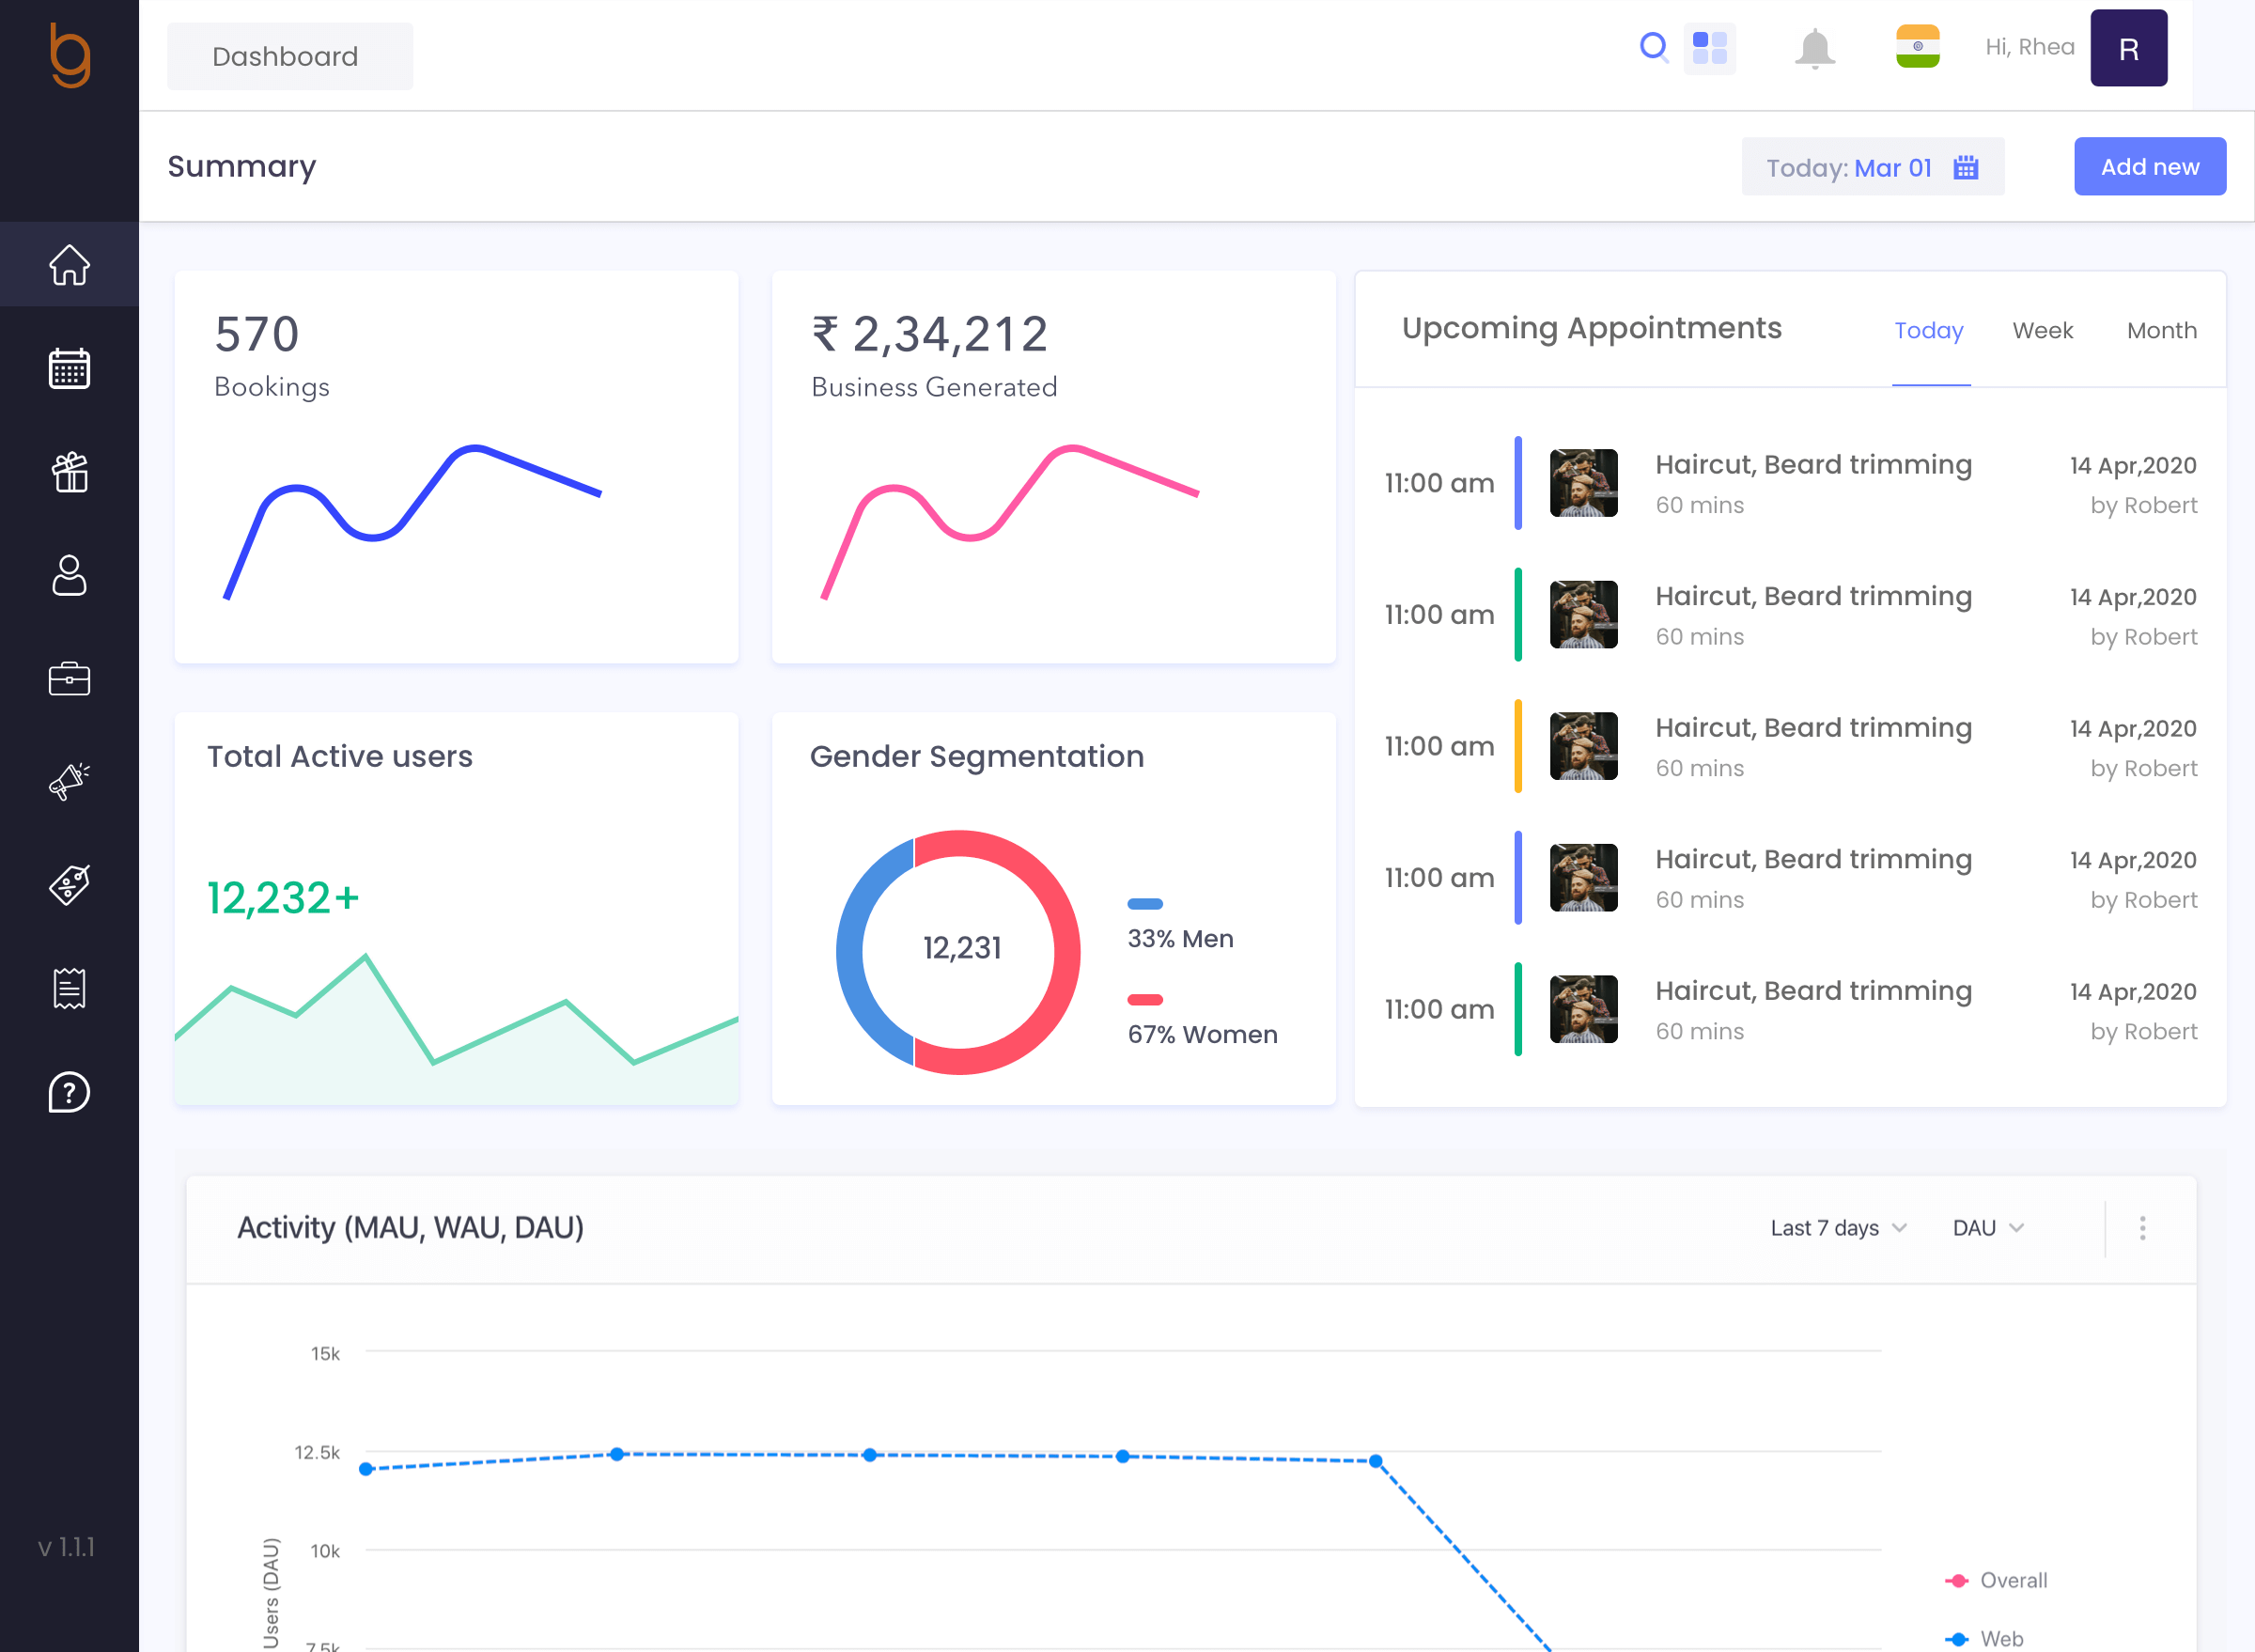2255x1652 pixels.
Task: Open the megaphone promotions icon
Action: pyautogui.click(x=69, y=782)
